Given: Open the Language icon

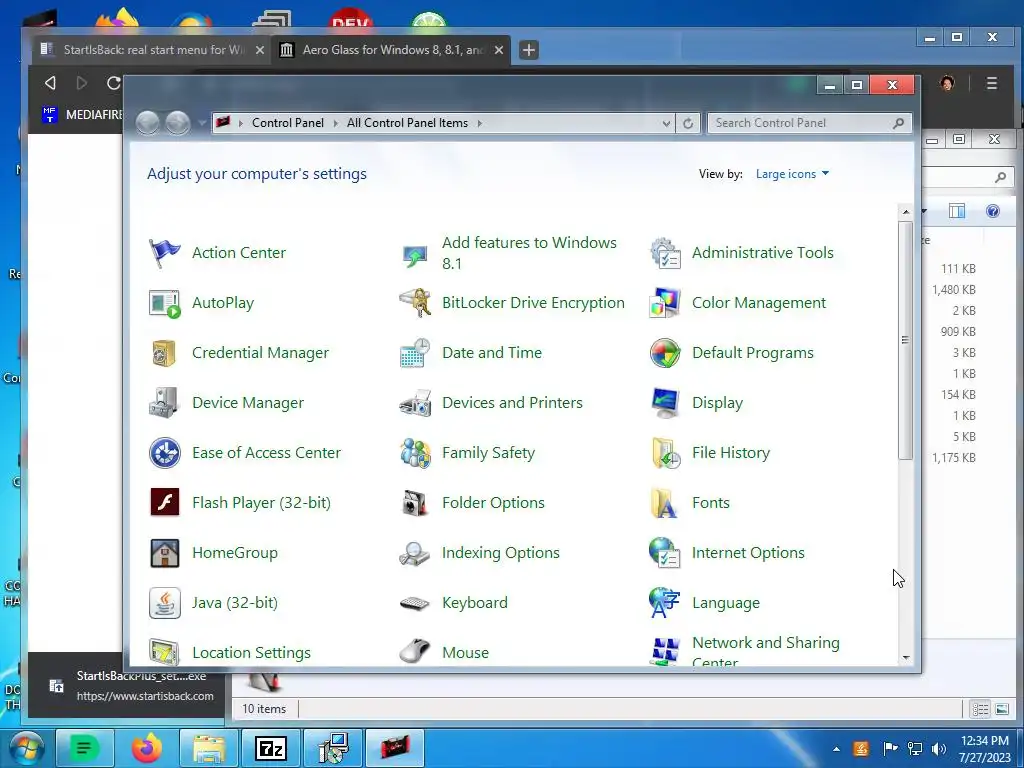Looking at the screenshot, I should pos(665,603).
